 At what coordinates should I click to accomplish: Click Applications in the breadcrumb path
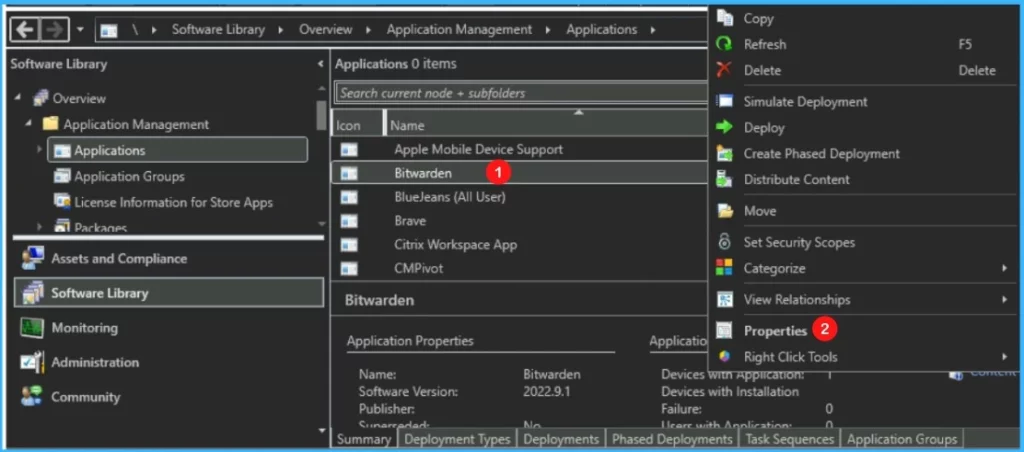point(601,29)
